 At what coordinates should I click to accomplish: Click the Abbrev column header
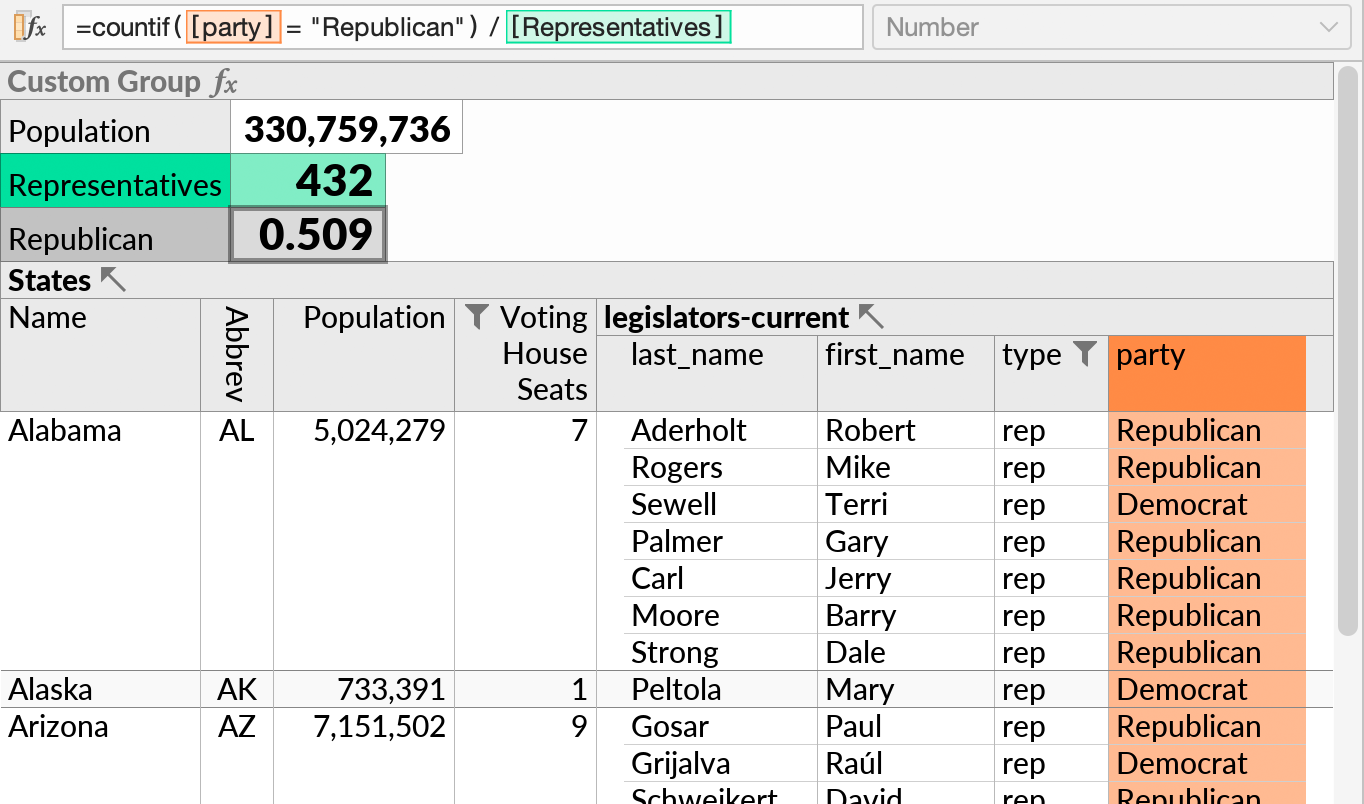(236, 354)
